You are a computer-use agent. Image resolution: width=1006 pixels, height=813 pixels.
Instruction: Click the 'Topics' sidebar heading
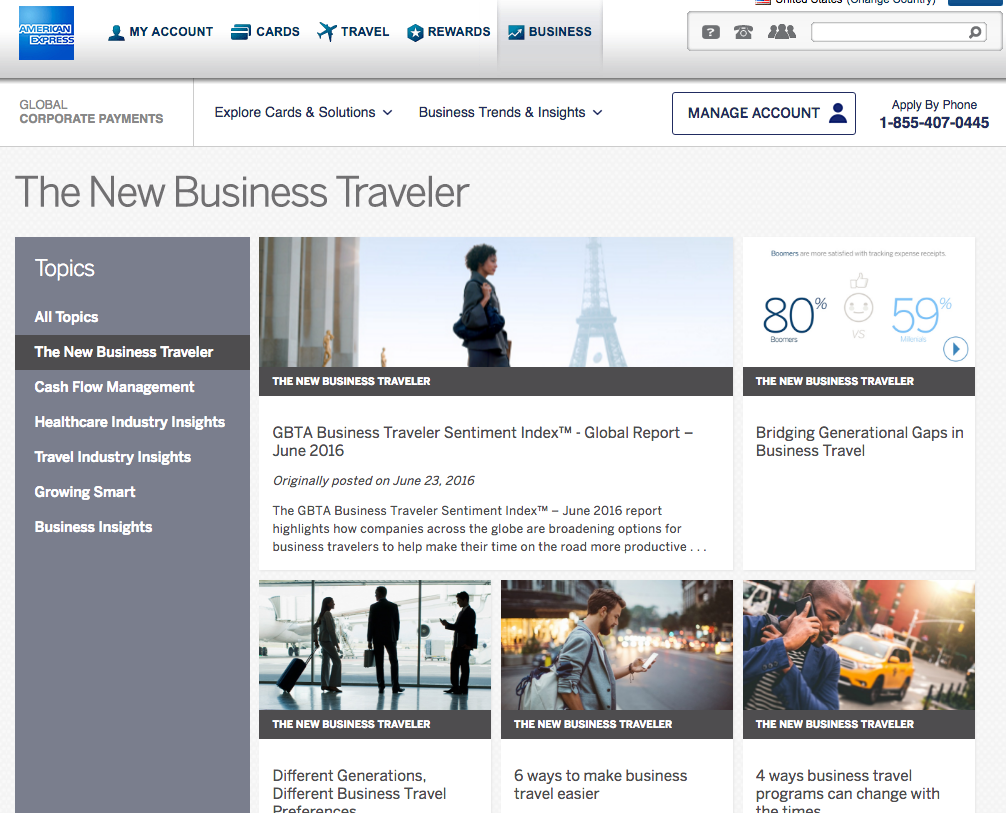[64, 268]
